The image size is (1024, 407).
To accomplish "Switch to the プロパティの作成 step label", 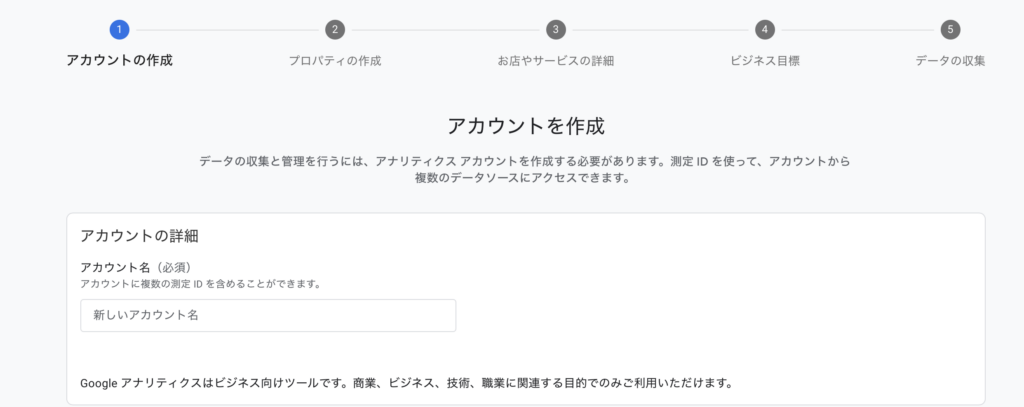I will (x=335, y=61).
